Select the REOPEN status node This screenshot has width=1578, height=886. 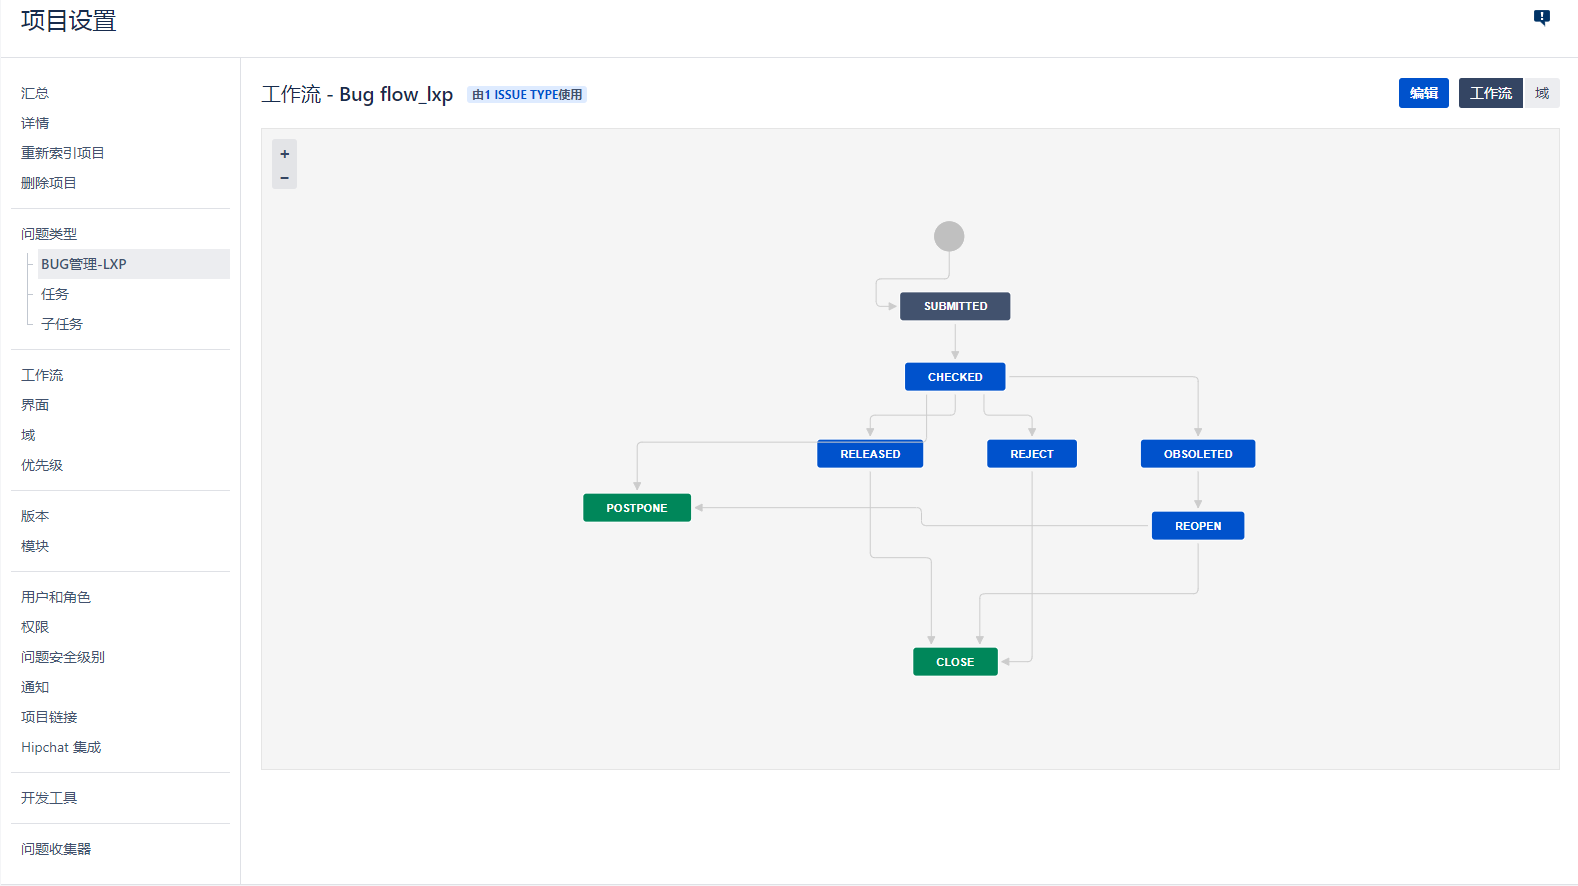tap(1197, 526)
